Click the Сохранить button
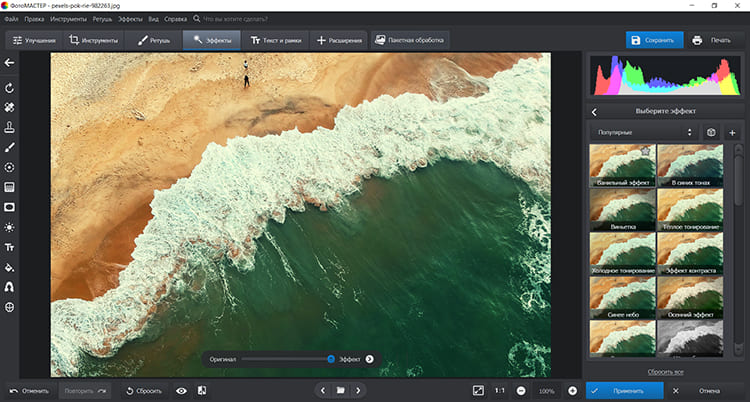Screen dimensions: 750x402 (653, 40)
